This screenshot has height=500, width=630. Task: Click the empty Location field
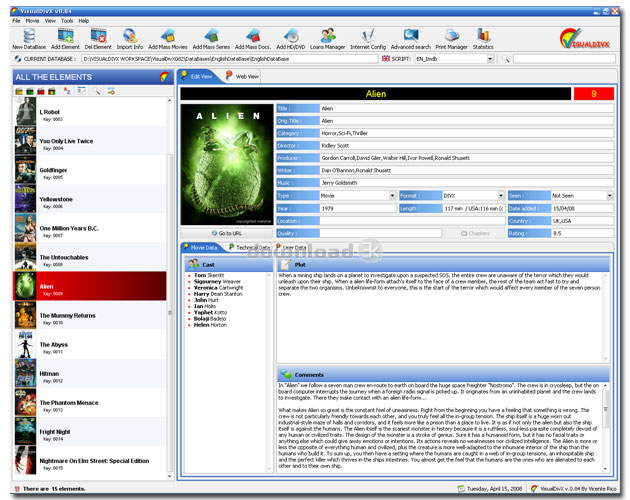click(412, 221)
